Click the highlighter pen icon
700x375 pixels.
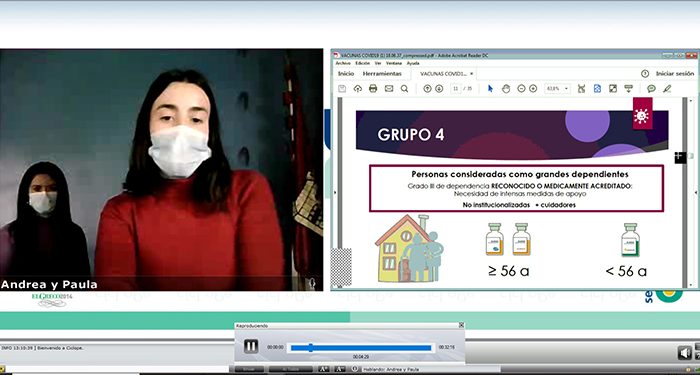click(667, 88)
